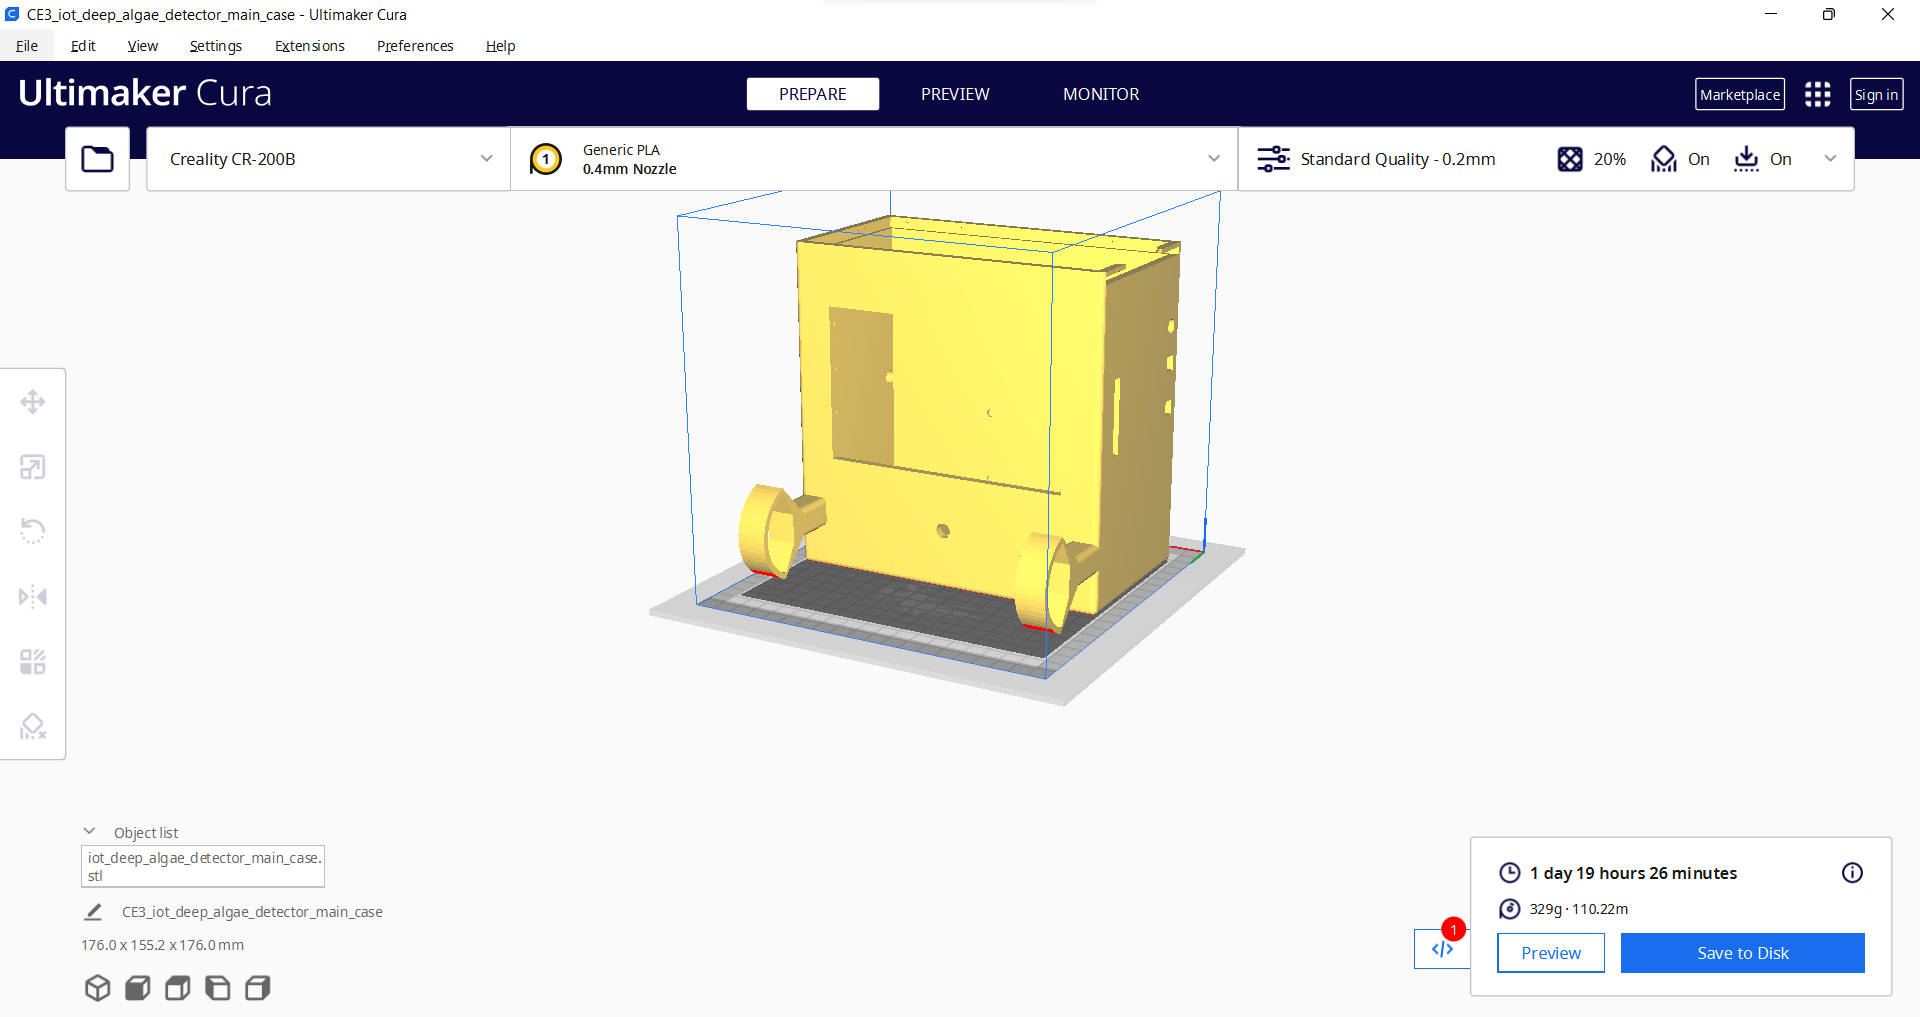Switch to the MONITOR stage tab

pyautogui.click(x=1101, y=94)
